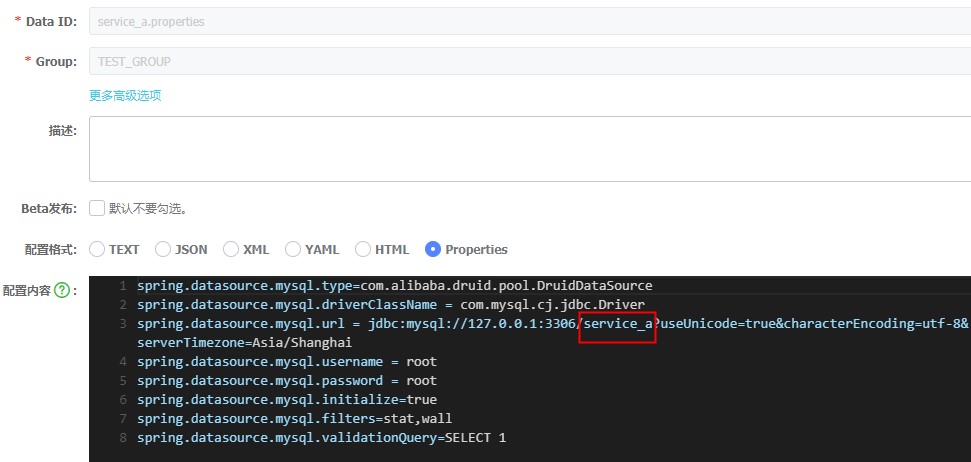Click the validationQuery=SELECT 1 line
Screen dimensions: 971x462
(x=321, y=438)
